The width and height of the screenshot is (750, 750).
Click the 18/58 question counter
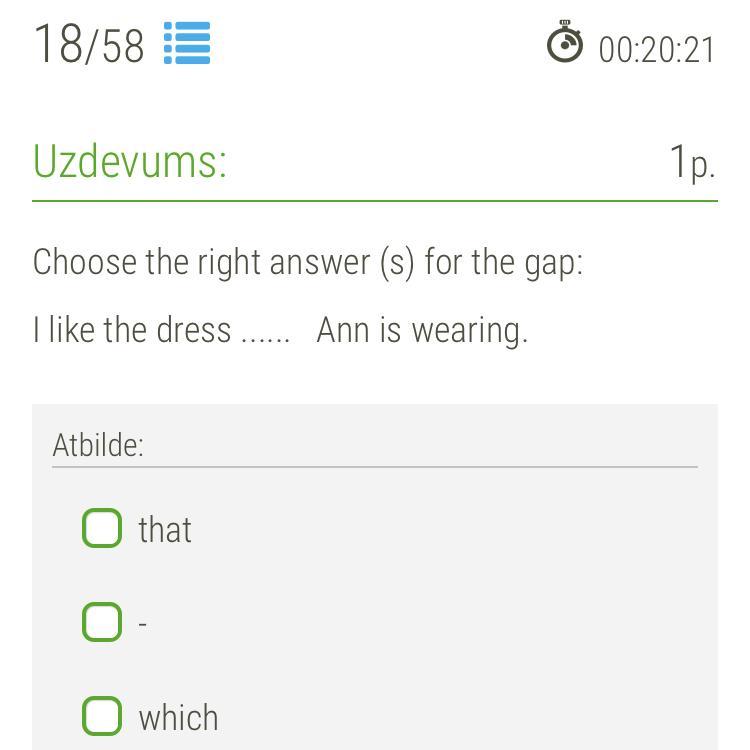tap(89, 46)
